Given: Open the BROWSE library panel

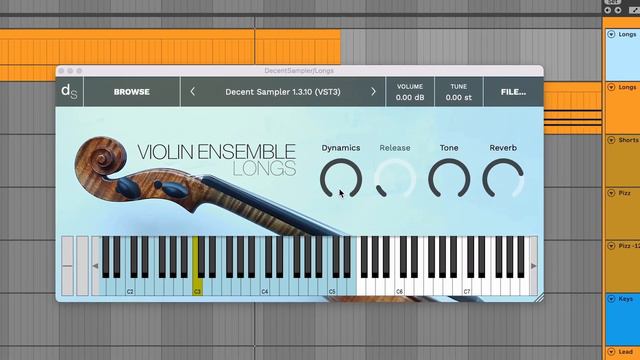Looking at the screenshot, I should pos(131,92).
